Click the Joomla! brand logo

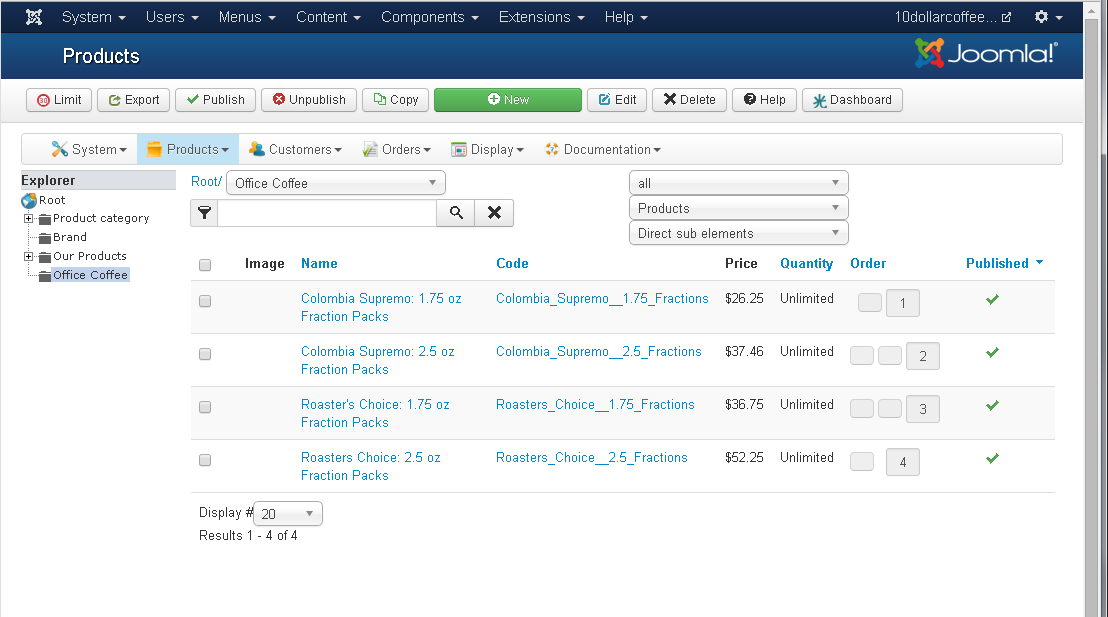pos(986,53)
